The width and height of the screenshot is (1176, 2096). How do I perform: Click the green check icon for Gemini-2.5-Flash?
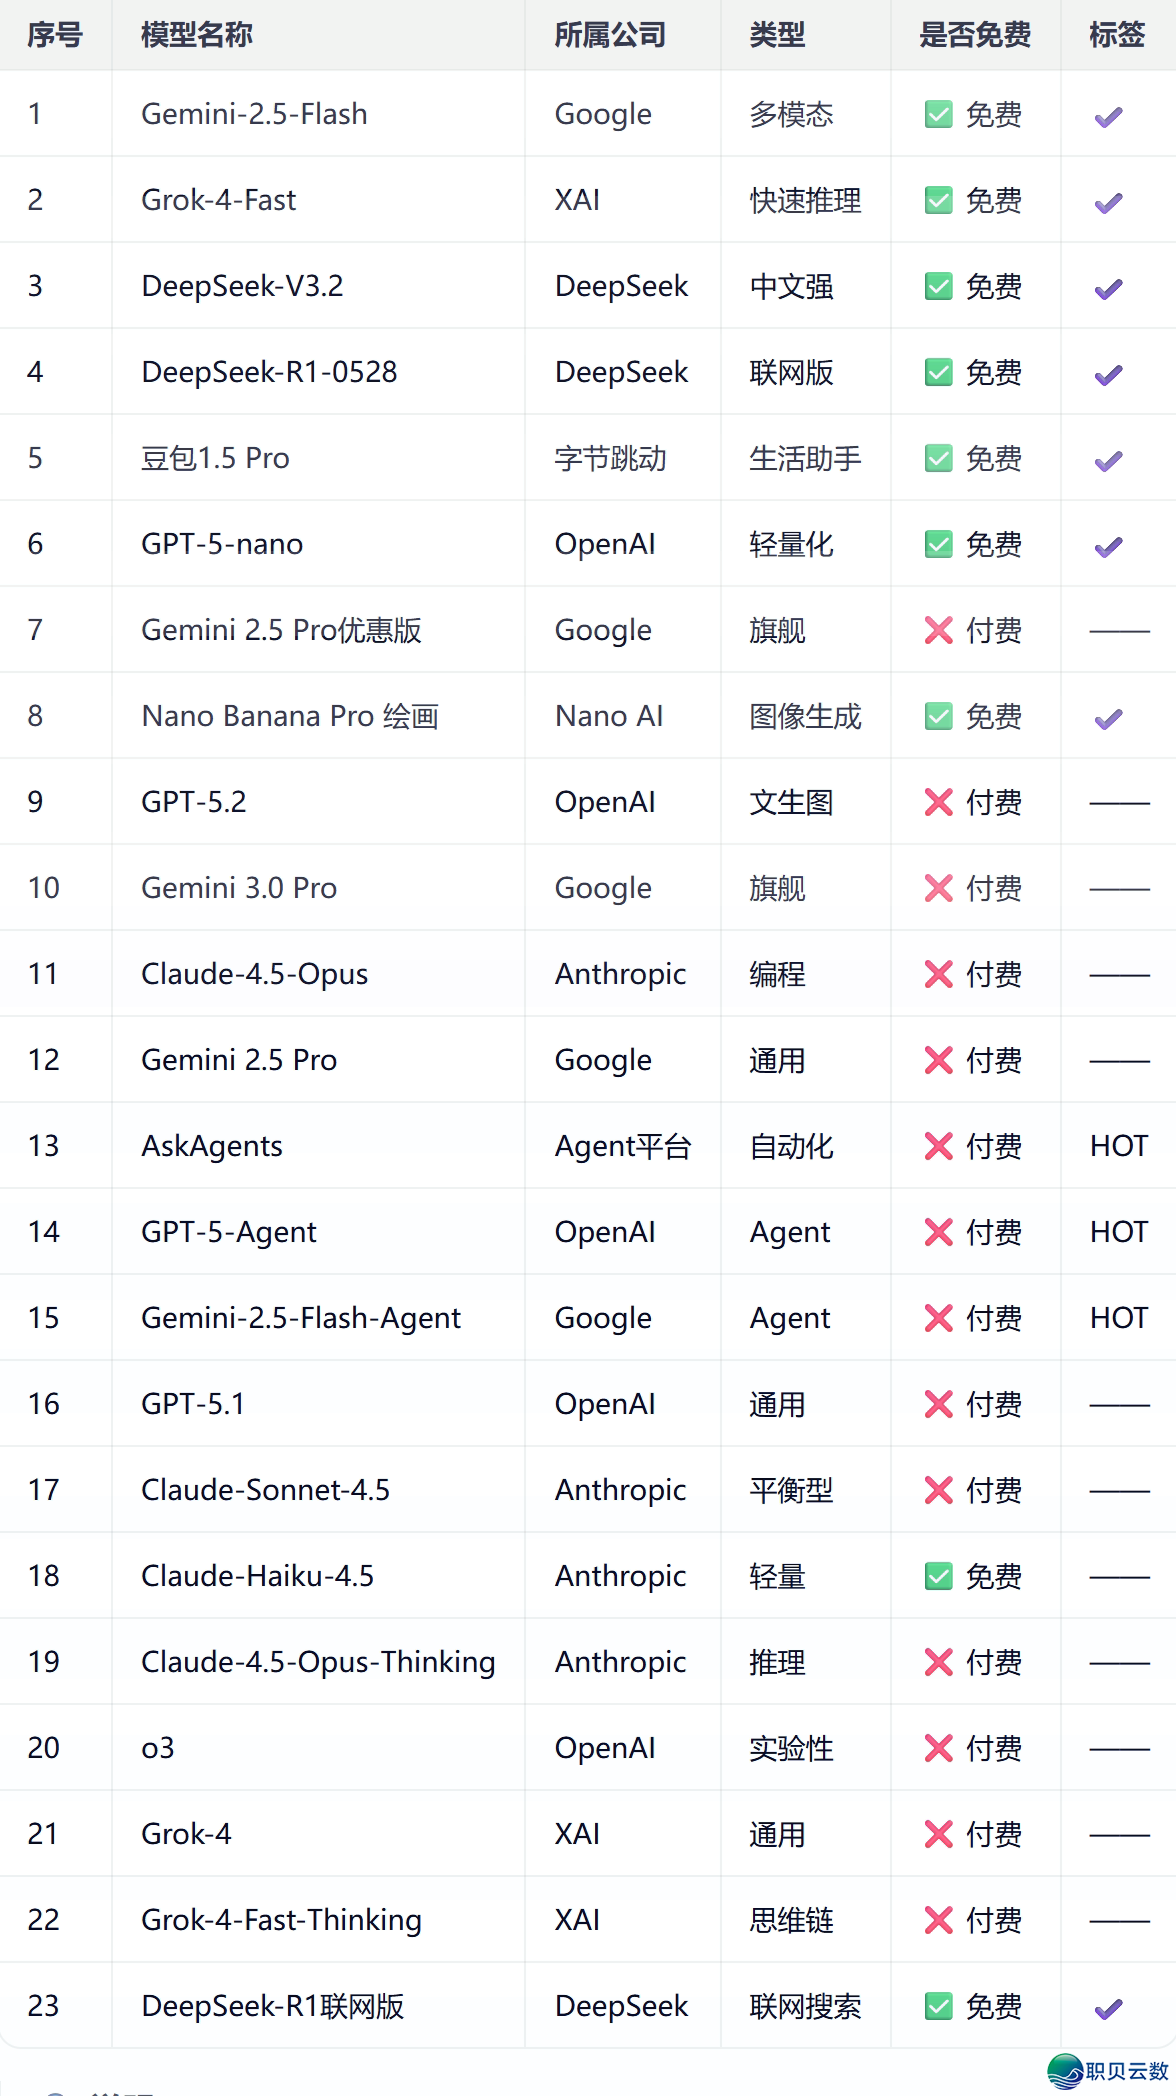coord(938,114)
